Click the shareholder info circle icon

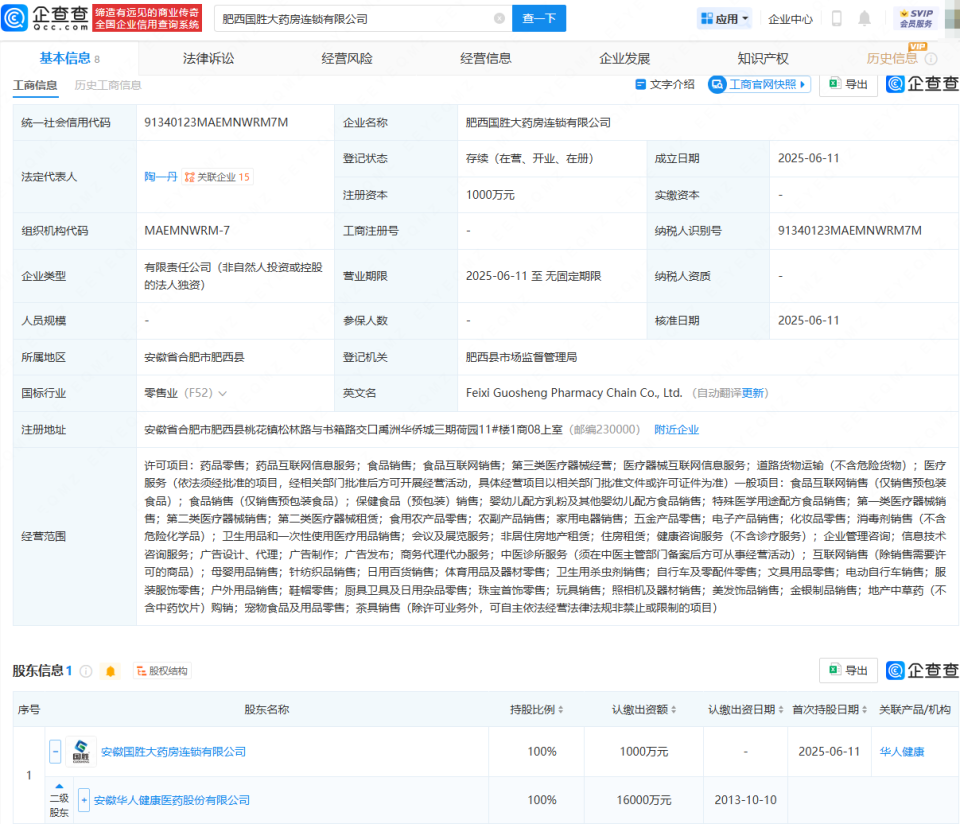pyautogui.click(x=86, y=671)
